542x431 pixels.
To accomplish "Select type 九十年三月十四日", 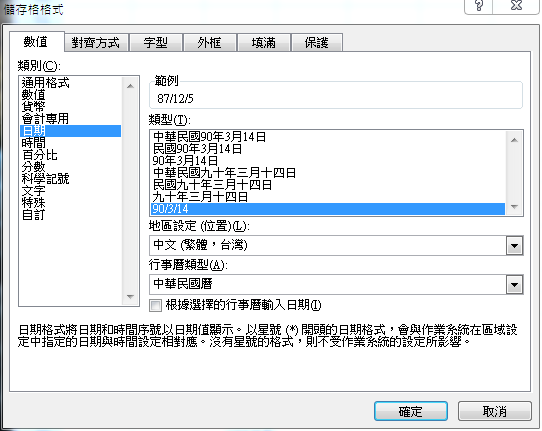I will [328, 197].
